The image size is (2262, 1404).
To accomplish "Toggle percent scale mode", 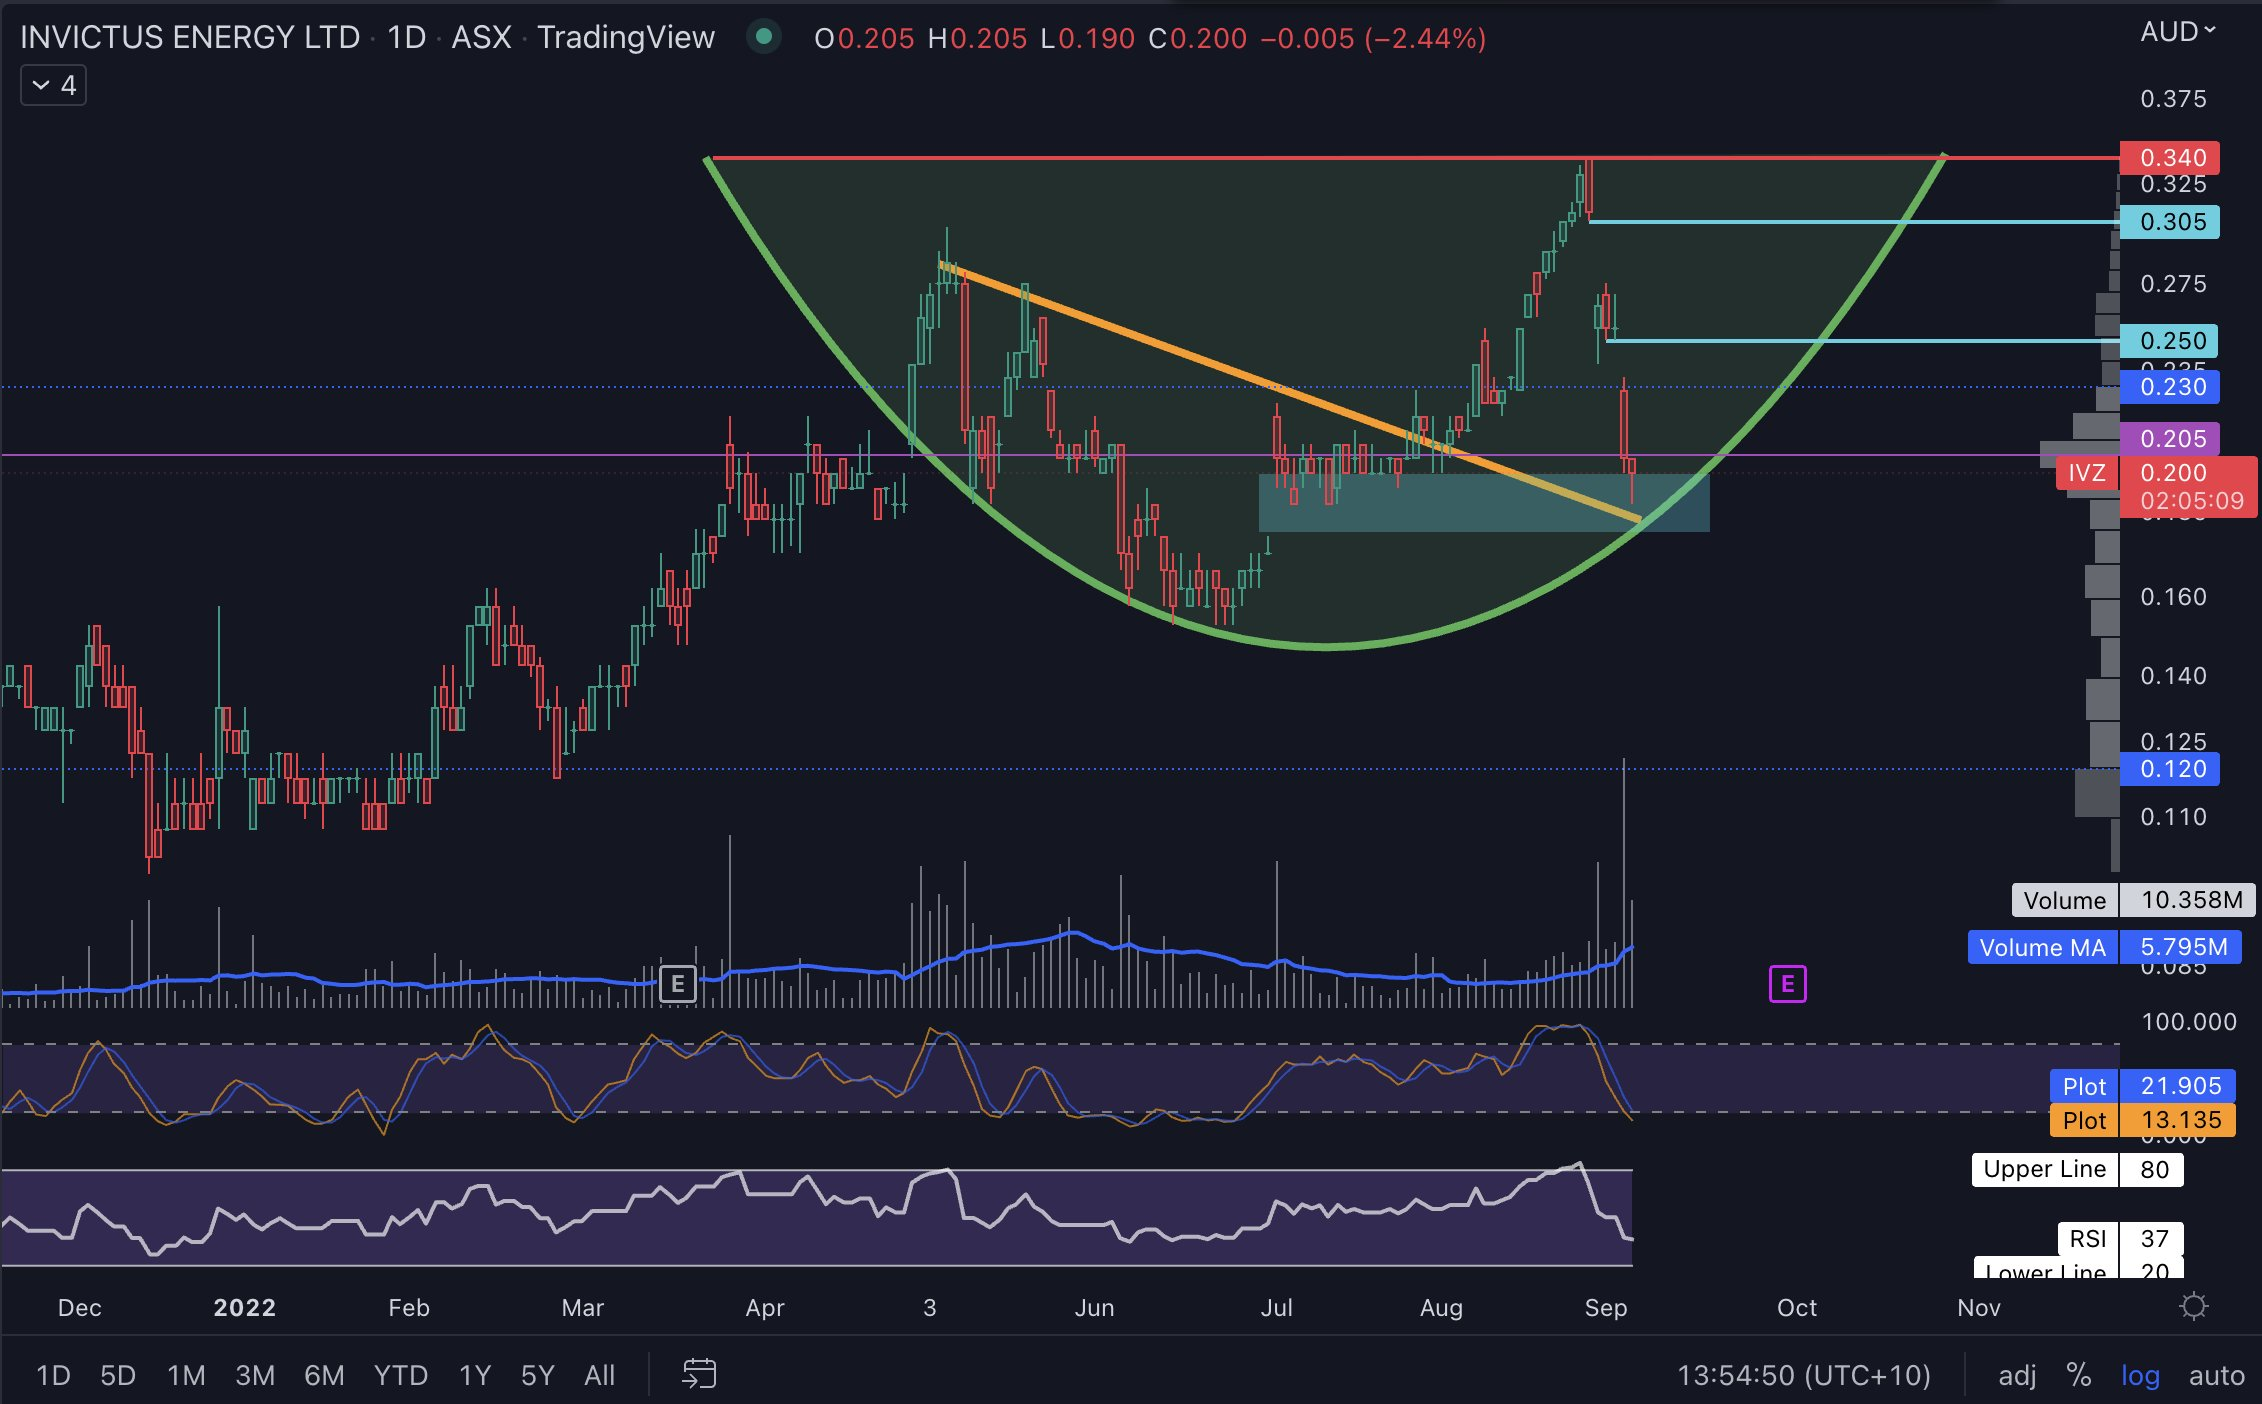I will 2079,1375.
